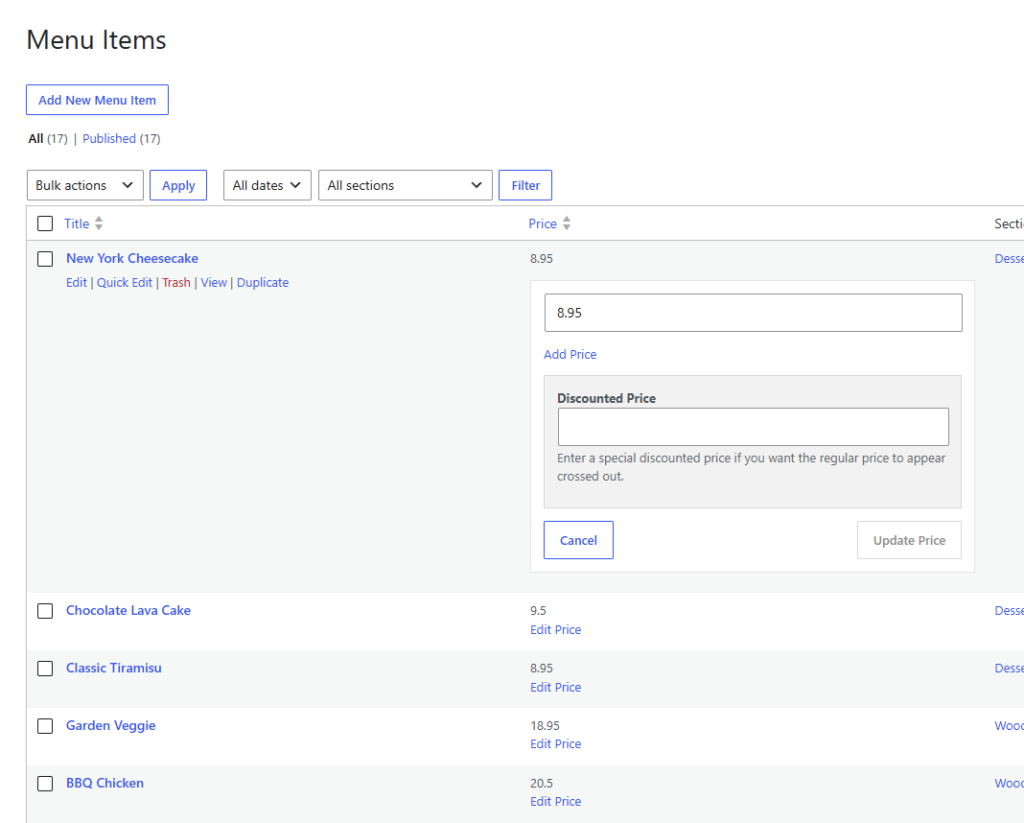Viewport: 1024px width, 823px height.
Task: Toggle the select-all checkbox in header
Action: [x=45, y=223]
